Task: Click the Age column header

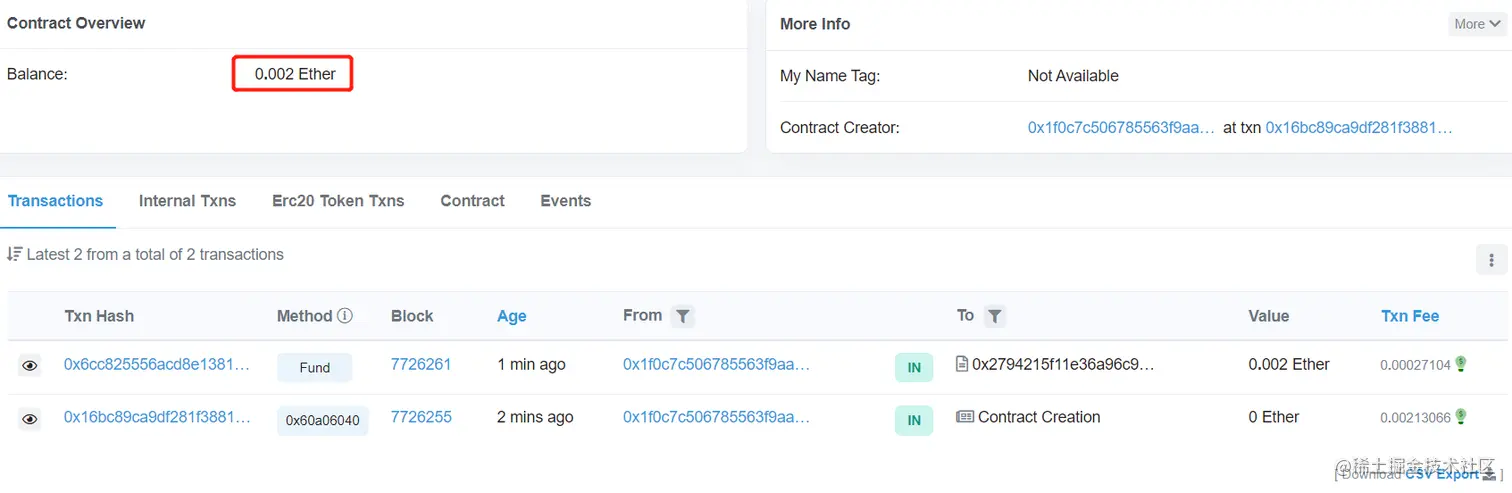Action: click(512, 316)
